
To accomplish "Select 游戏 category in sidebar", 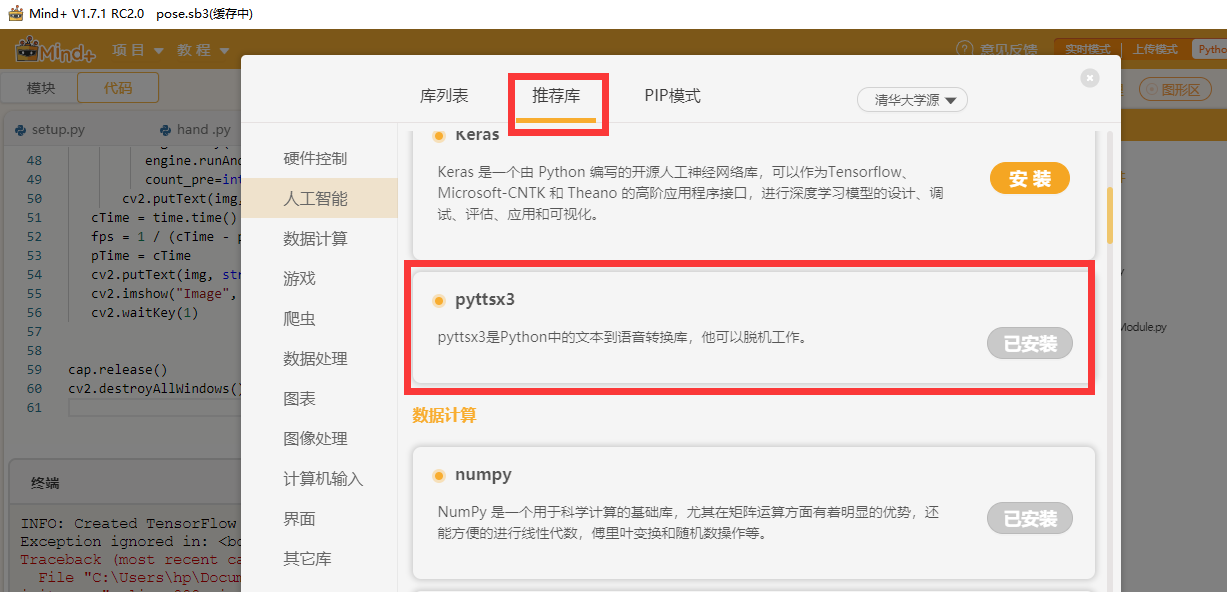I will pos(319,279).
